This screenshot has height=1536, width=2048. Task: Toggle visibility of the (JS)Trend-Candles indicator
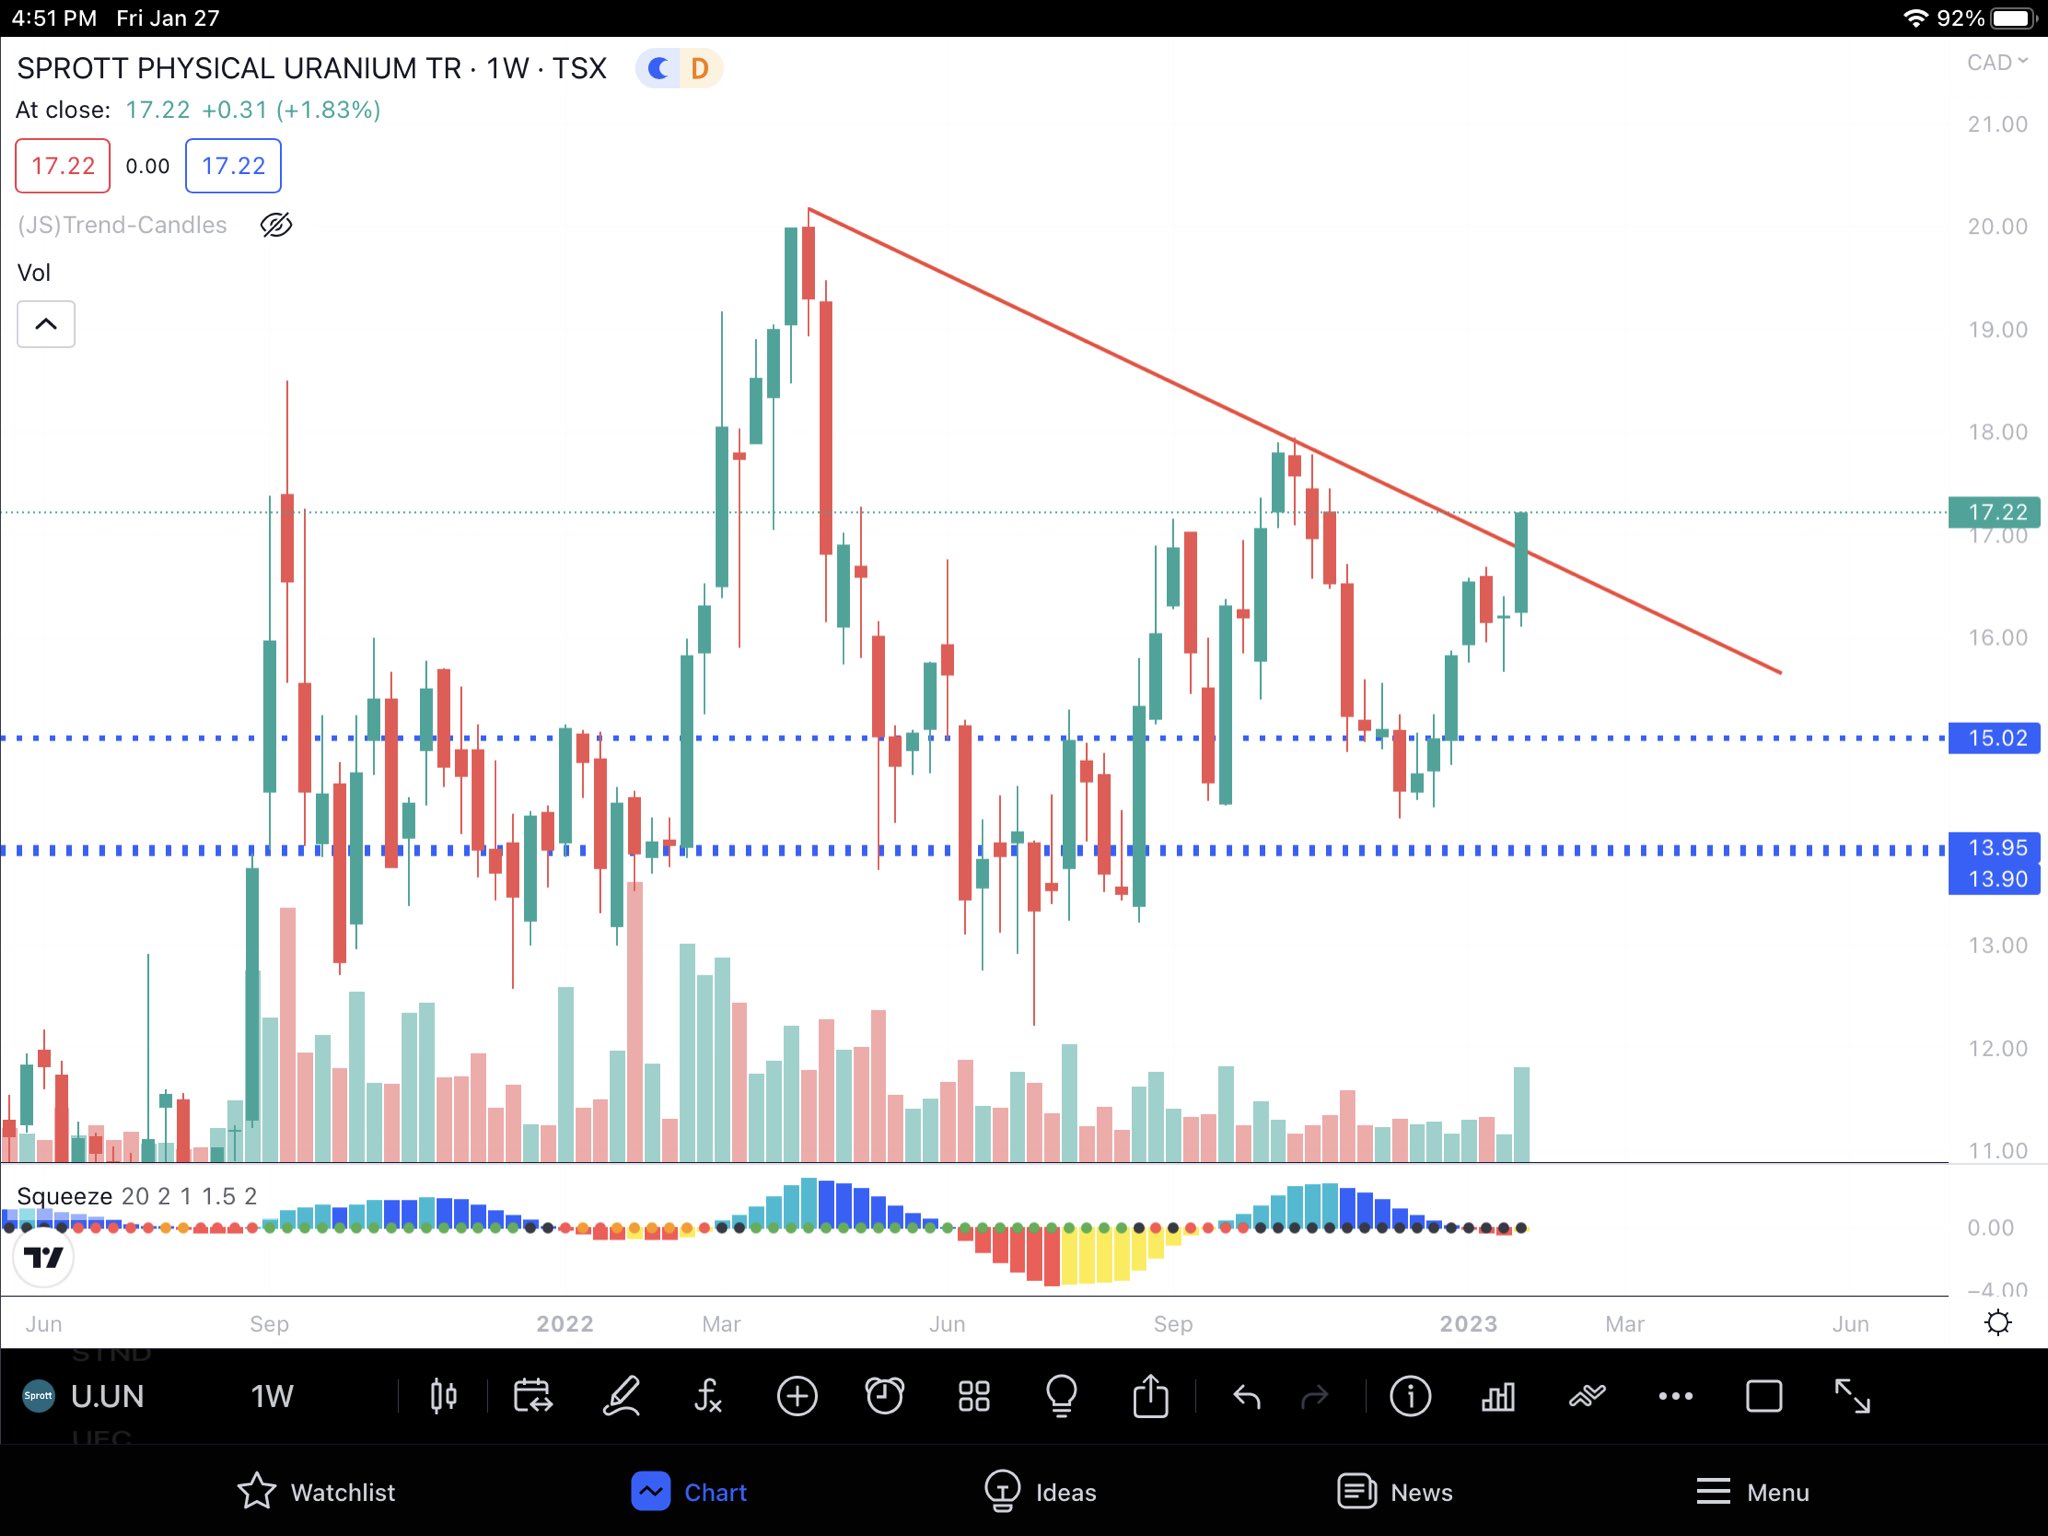276,225
